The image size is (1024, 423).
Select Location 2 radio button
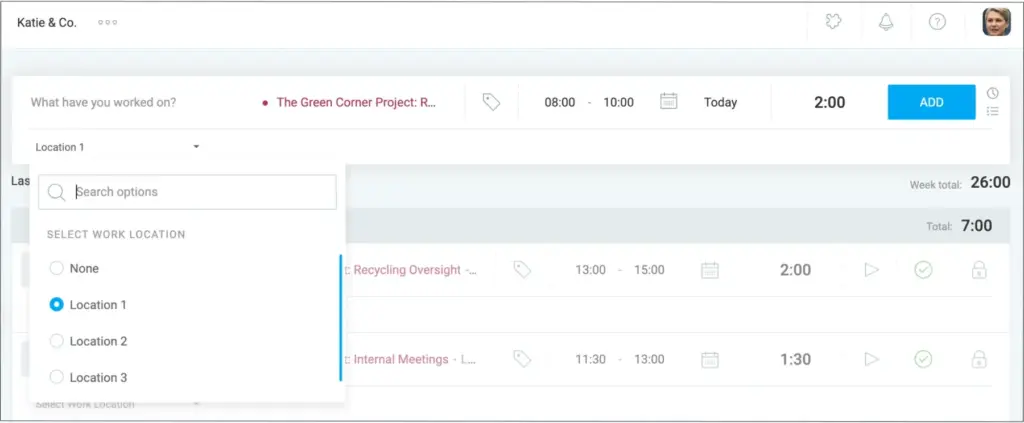57,341
